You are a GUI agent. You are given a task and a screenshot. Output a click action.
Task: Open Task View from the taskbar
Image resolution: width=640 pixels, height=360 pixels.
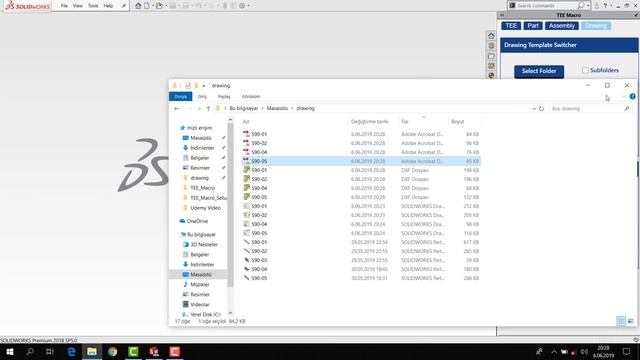(50, 351)
